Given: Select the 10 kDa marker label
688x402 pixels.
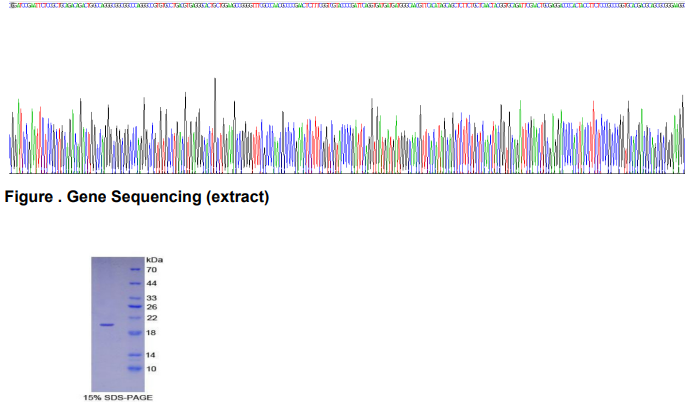Looking at the screenshot, I should click(x=151, y=369).
